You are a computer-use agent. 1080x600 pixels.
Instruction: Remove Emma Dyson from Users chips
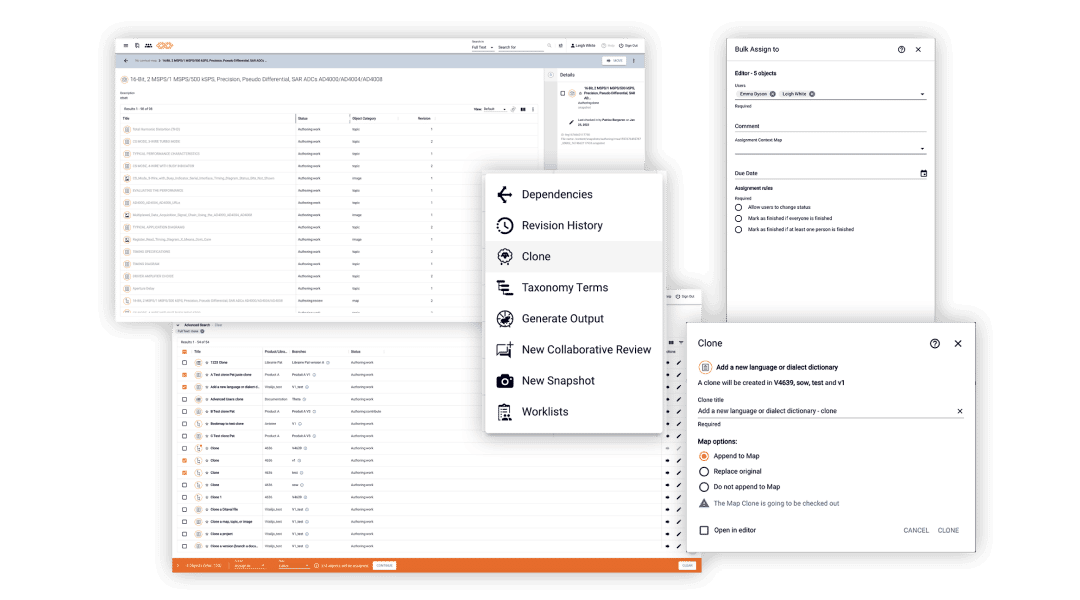click(x=773, y=94)
